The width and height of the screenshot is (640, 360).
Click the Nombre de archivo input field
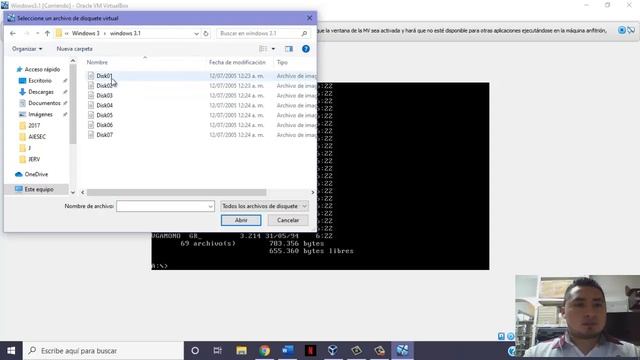(162, 206)
